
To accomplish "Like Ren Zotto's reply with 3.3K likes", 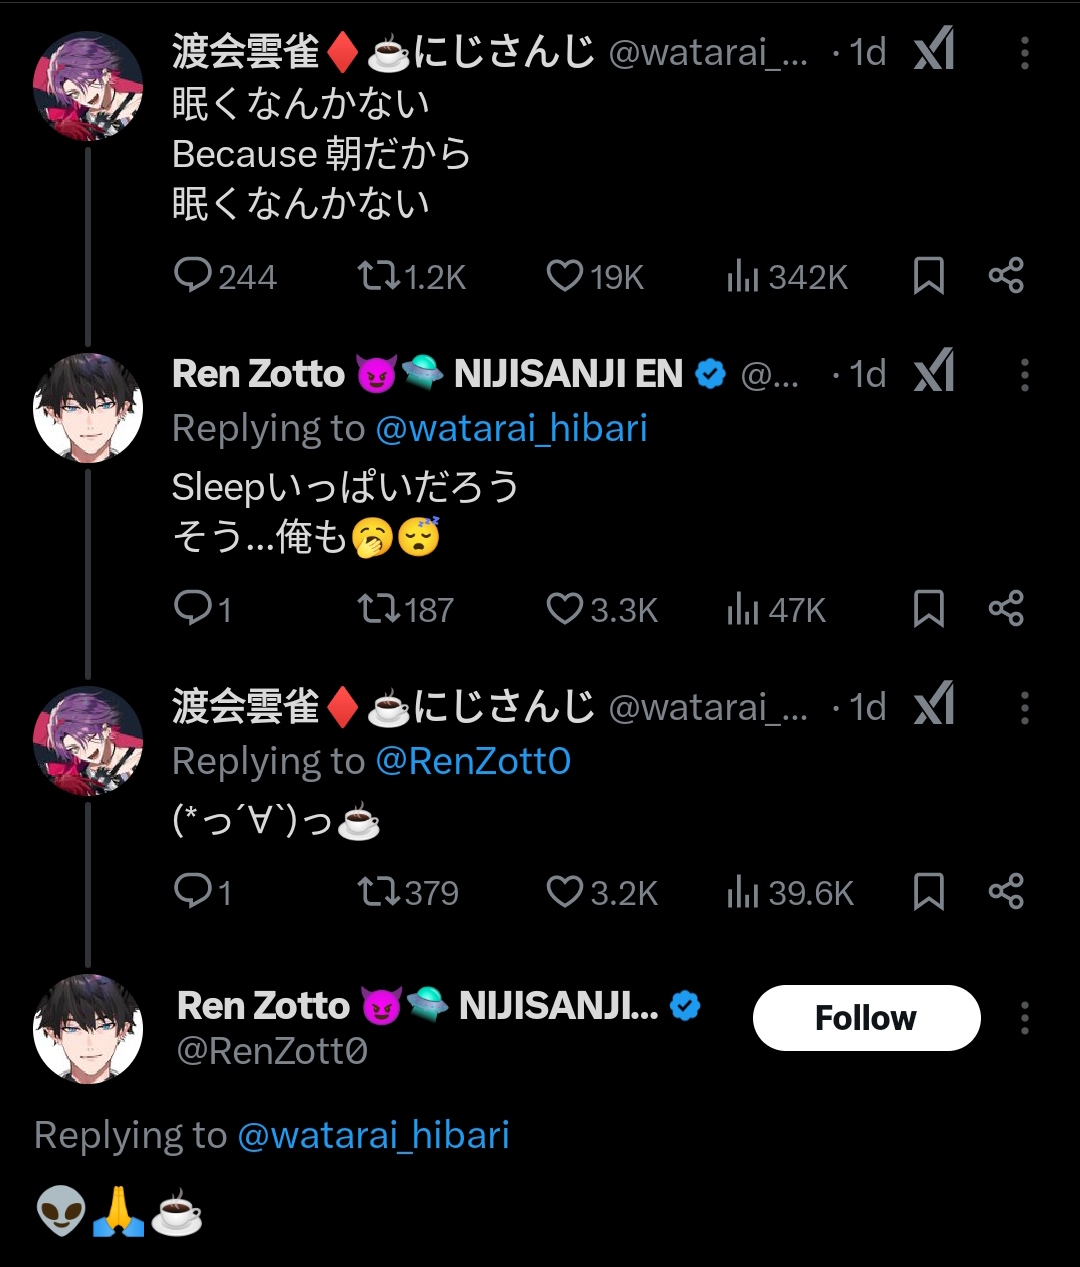I will 565,608.
